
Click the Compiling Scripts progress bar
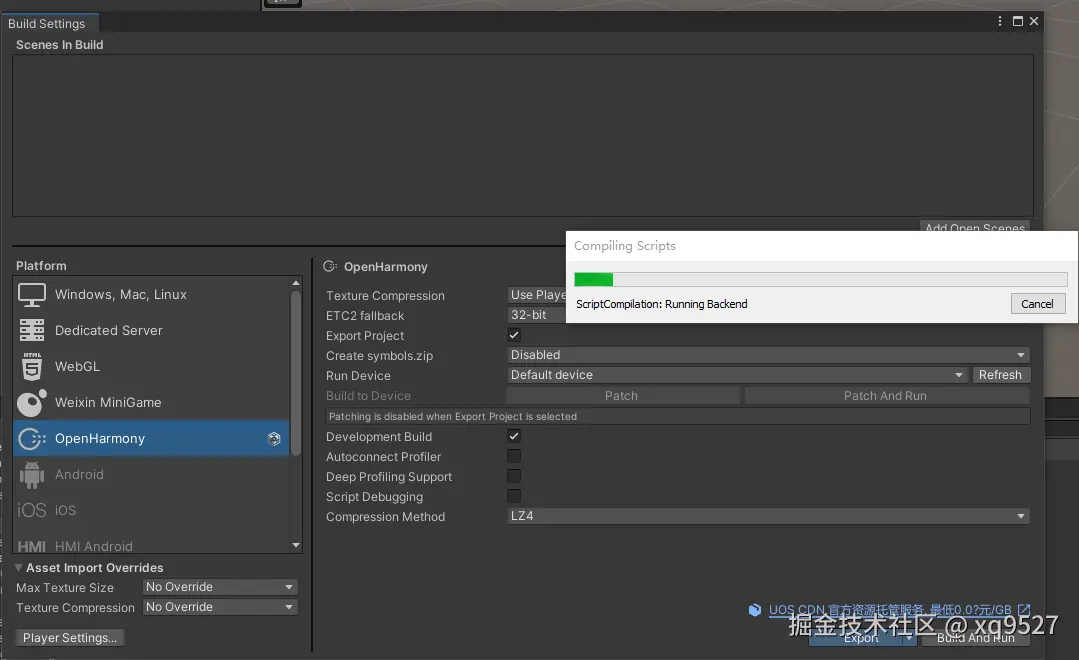tap(821, 279)
